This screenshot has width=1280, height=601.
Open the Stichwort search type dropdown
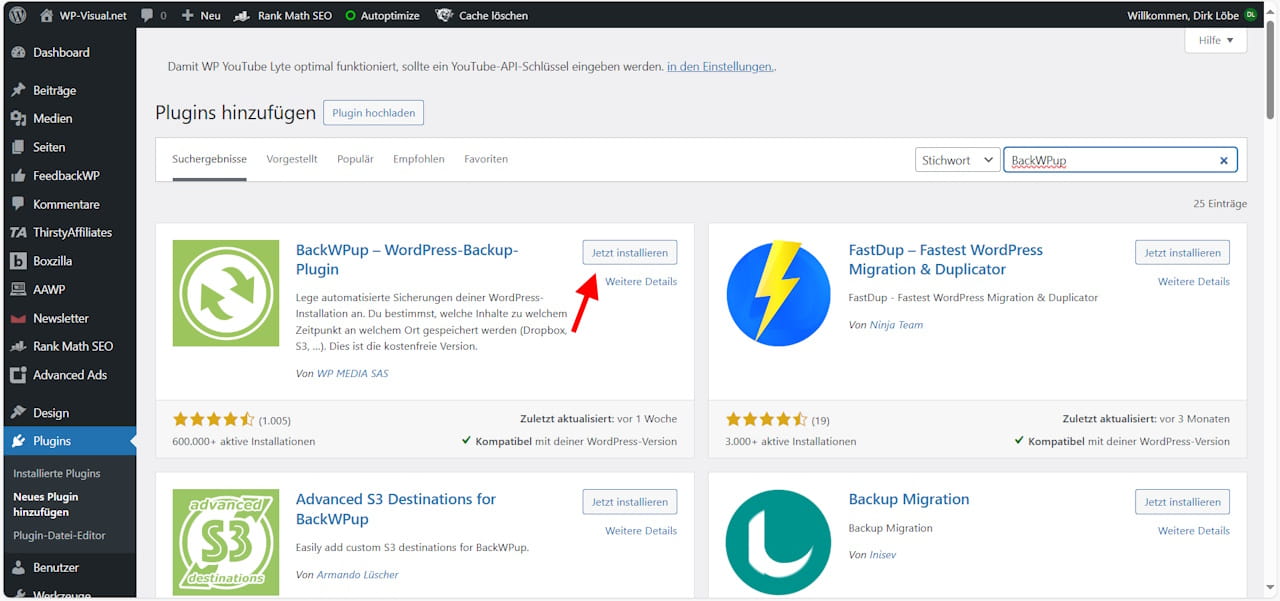tap(957, 160)
